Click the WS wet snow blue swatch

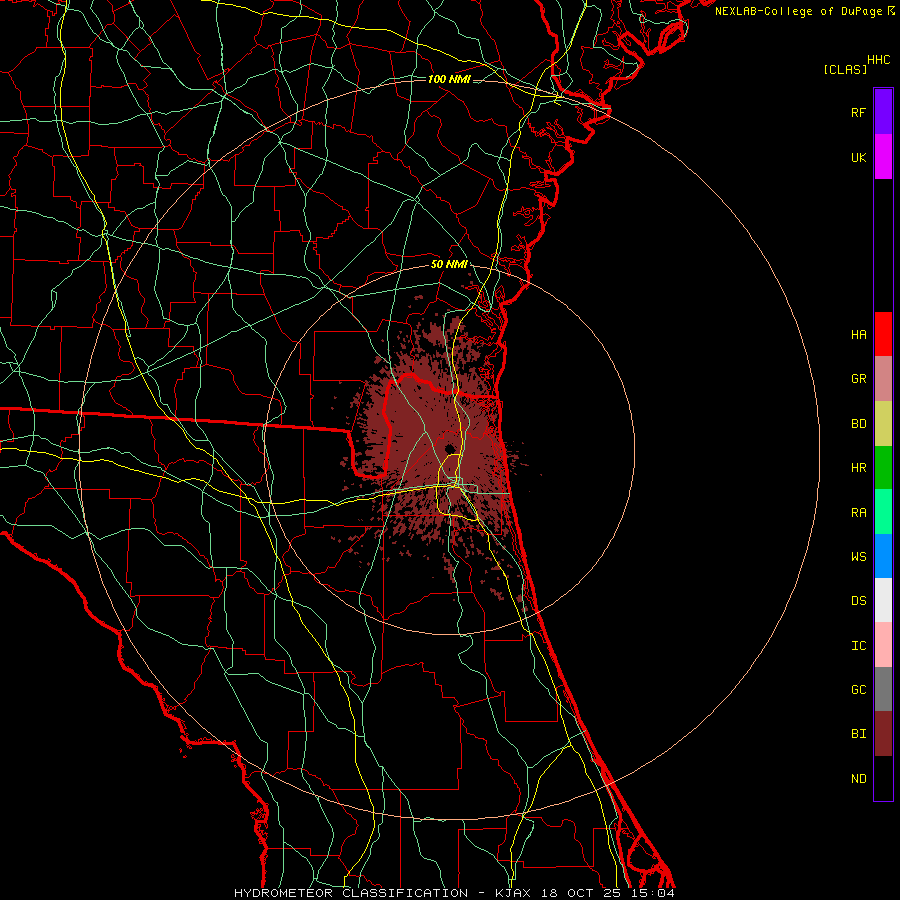883,556
